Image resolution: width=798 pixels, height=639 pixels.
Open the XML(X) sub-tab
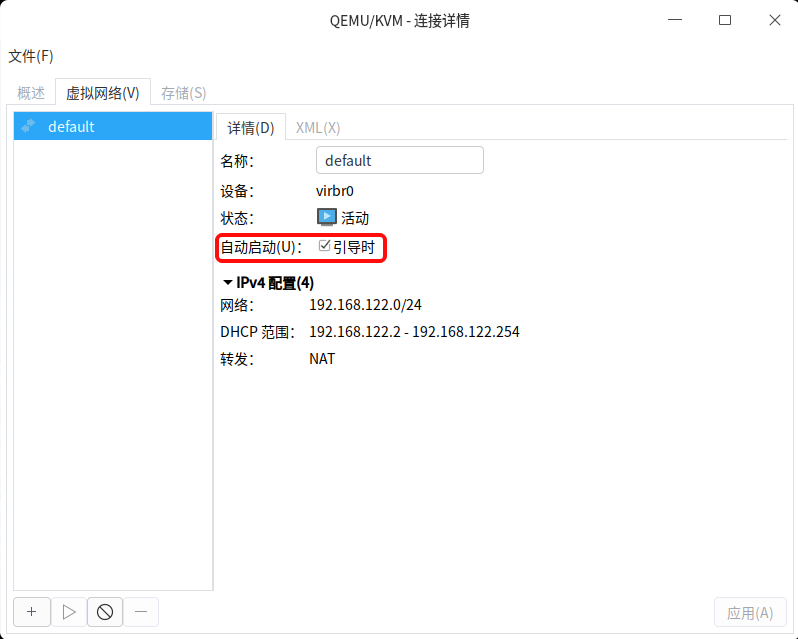pyautogui.click(x=318, y=128)
